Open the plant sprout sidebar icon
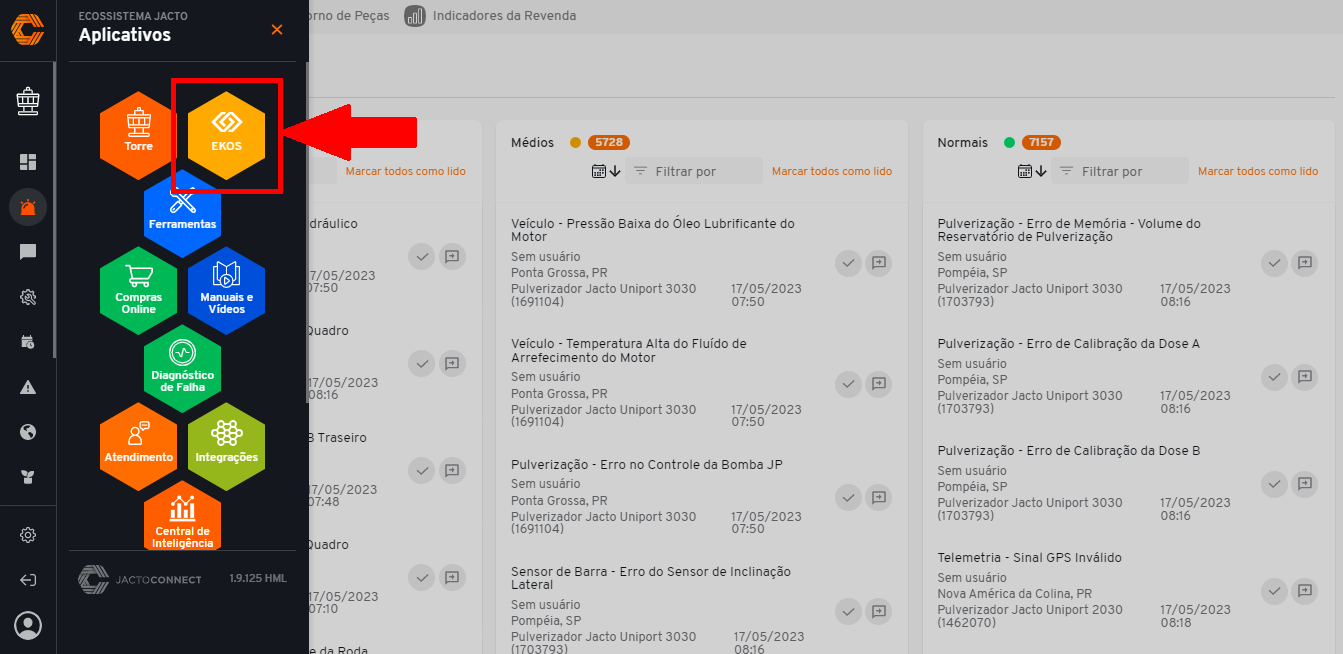 tap(28, 477)
